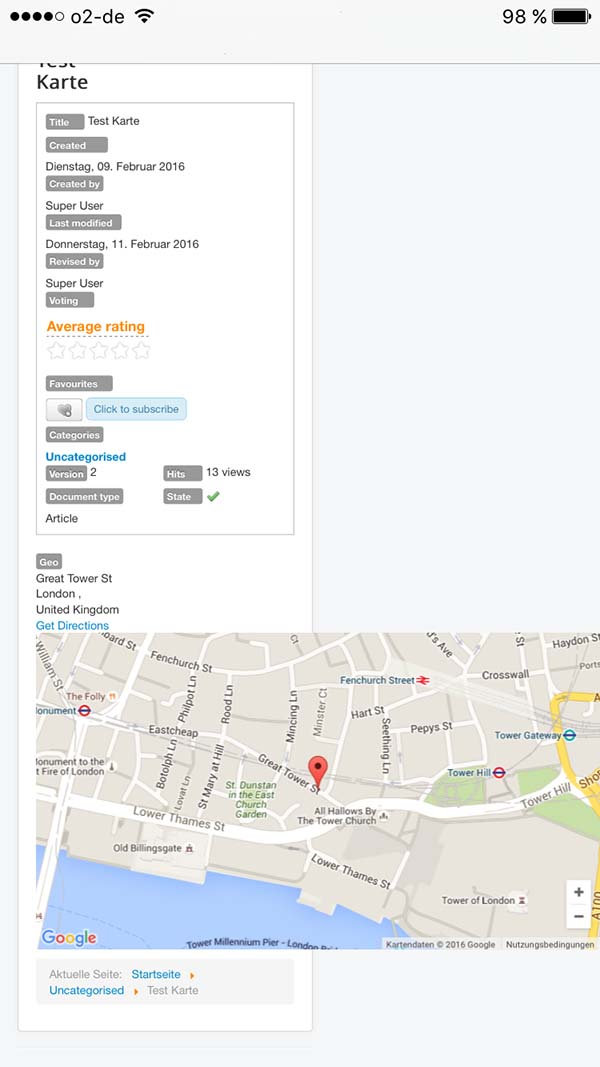Open the Uncategorised category link
This screenshot has height=1067, width=600.
click(x=86, y=457)
